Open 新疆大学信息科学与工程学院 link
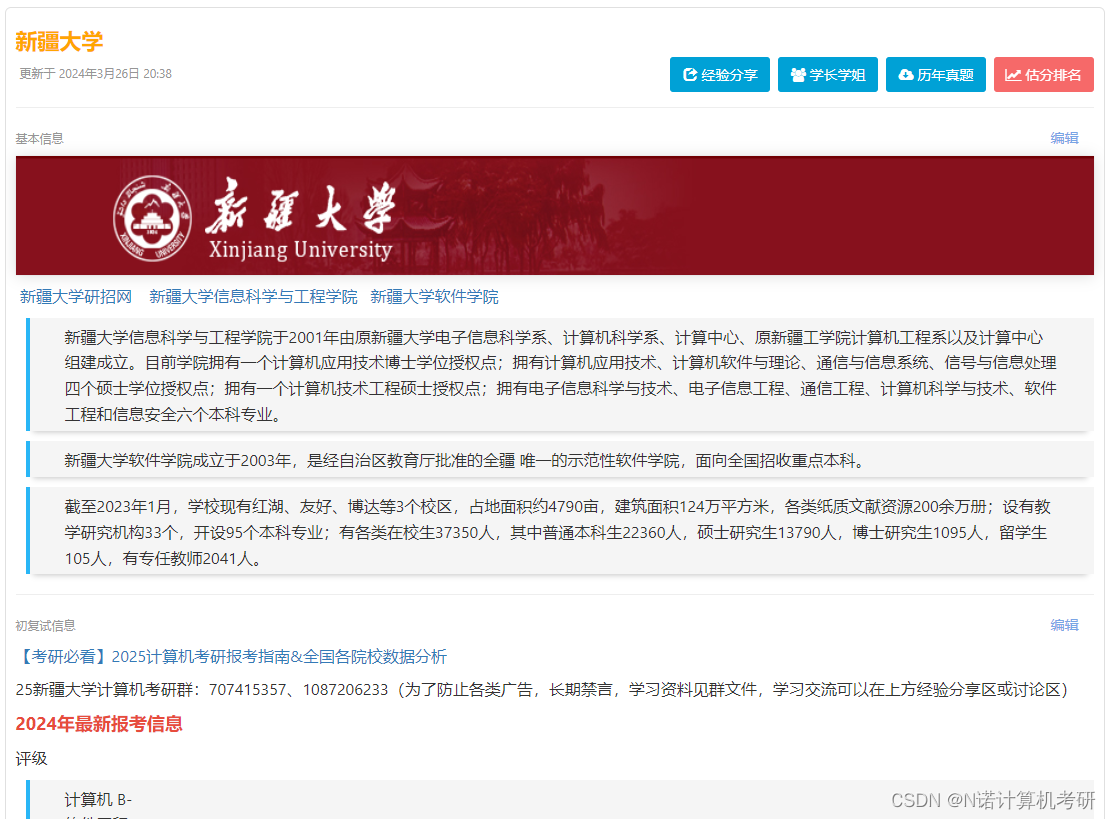1111x819 pixels. point(253,297)
